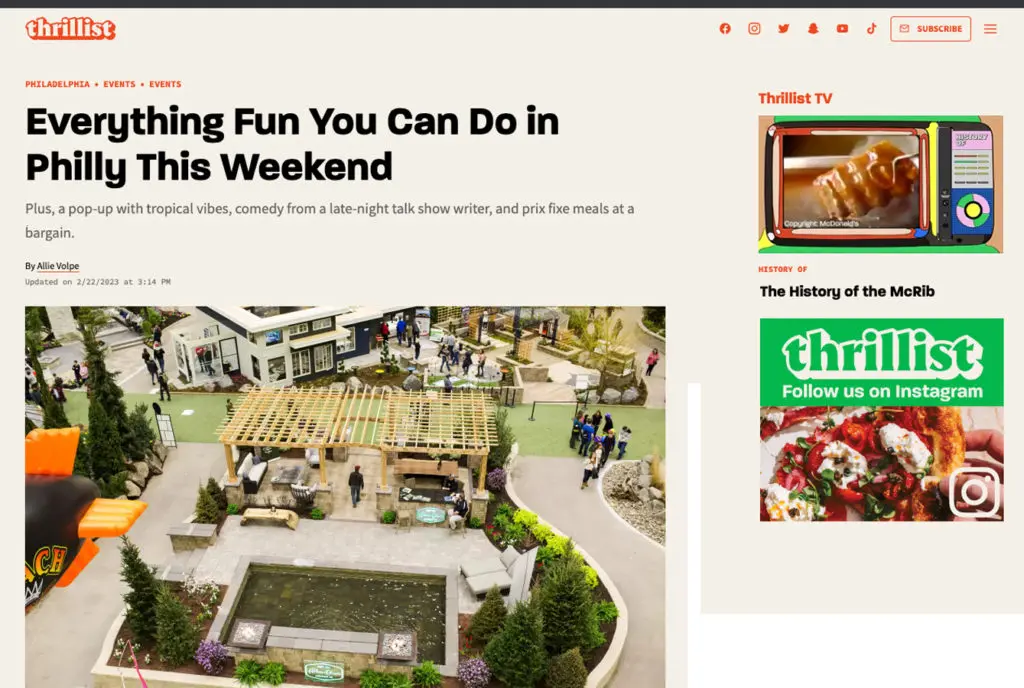The image size is (1024, 688).
Task: Click the Thrillist TV section heading
Action: 795,99
